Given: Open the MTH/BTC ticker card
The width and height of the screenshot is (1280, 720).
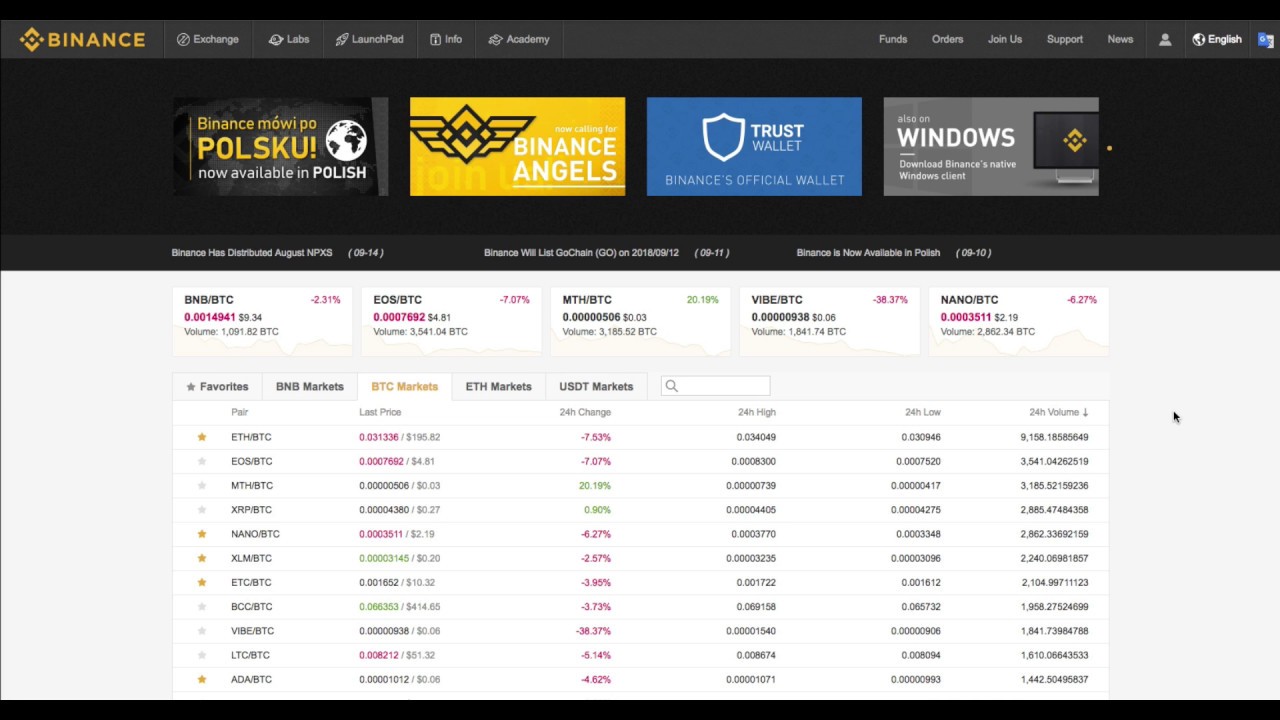Looking at the screenshot, I should coord(640,321).
